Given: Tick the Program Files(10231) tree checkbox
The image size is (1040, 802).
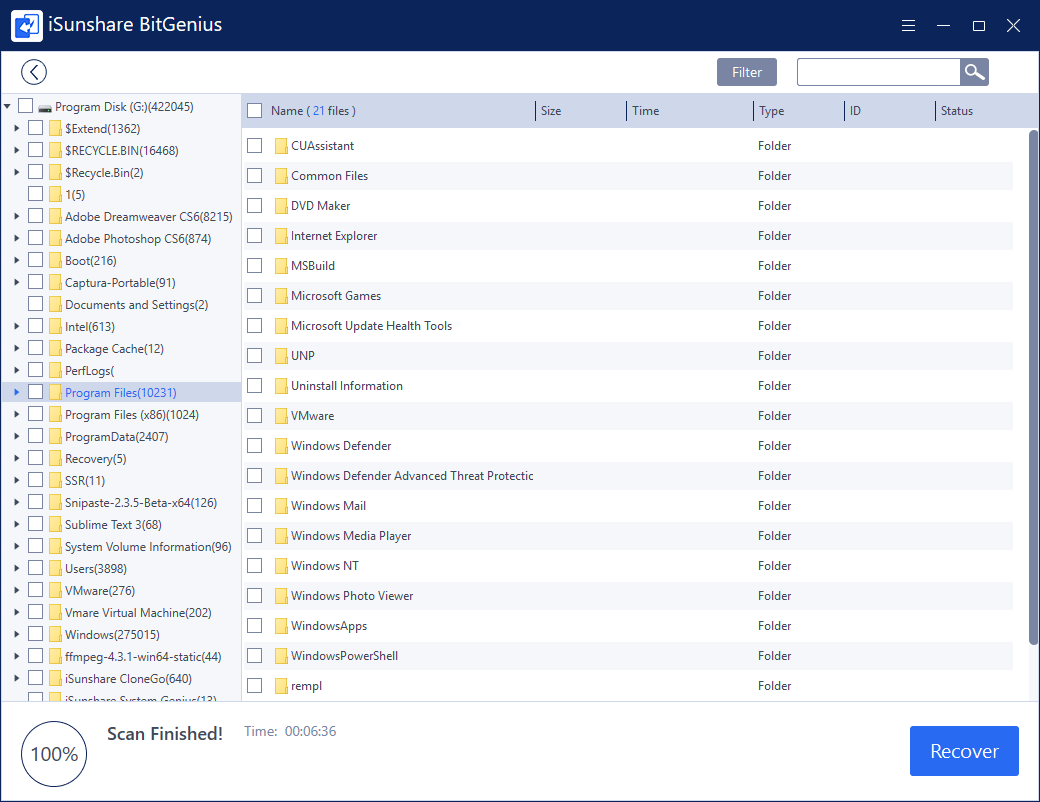Looking at the screenshot, I should point(36,391).
